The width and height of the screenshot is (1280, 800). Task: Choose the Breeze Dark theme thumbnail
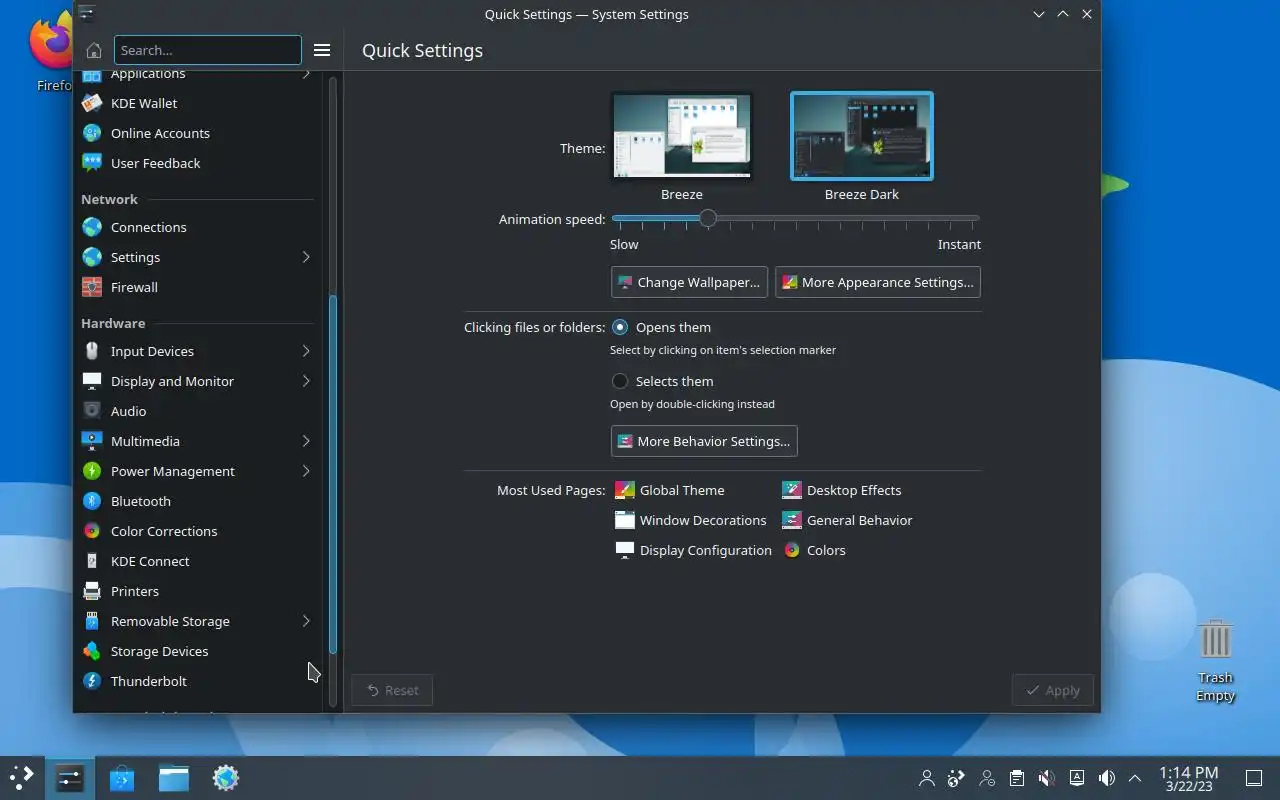click(x=862, y=136)
